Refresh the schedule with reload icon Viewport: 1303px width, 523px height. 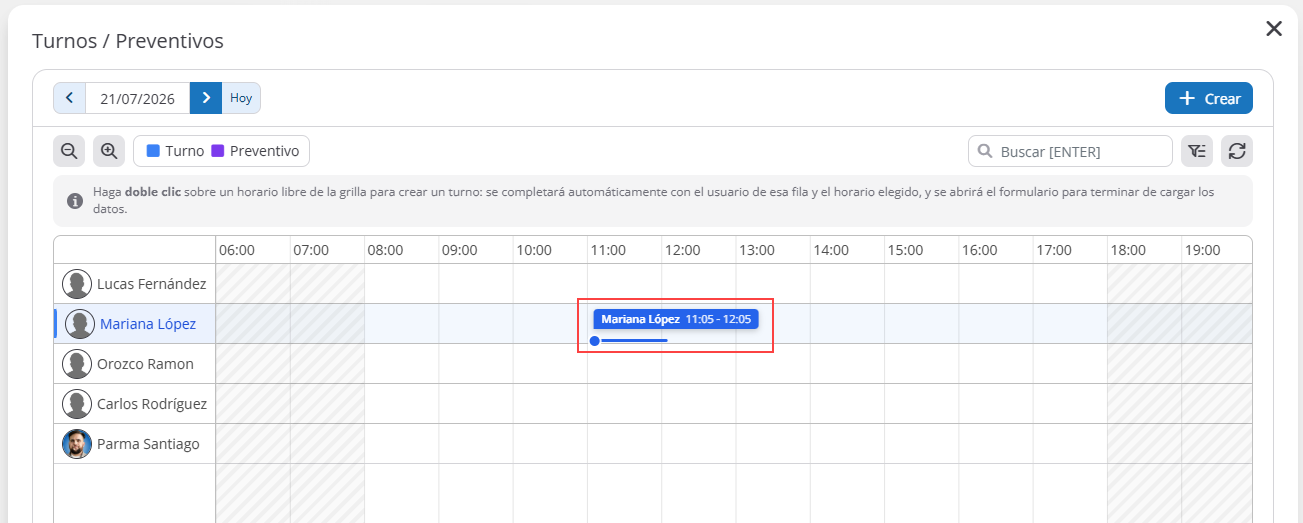tap(1237, 151)
